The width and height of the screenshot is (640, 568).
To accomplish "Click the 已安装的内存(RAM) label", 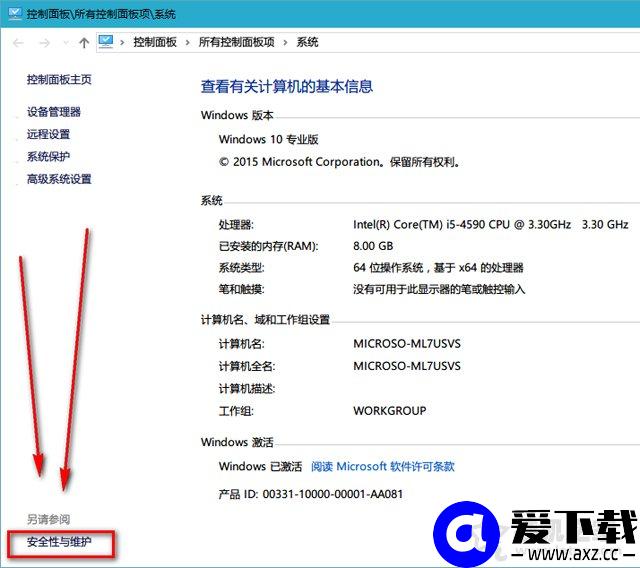I will pos(269,246).
